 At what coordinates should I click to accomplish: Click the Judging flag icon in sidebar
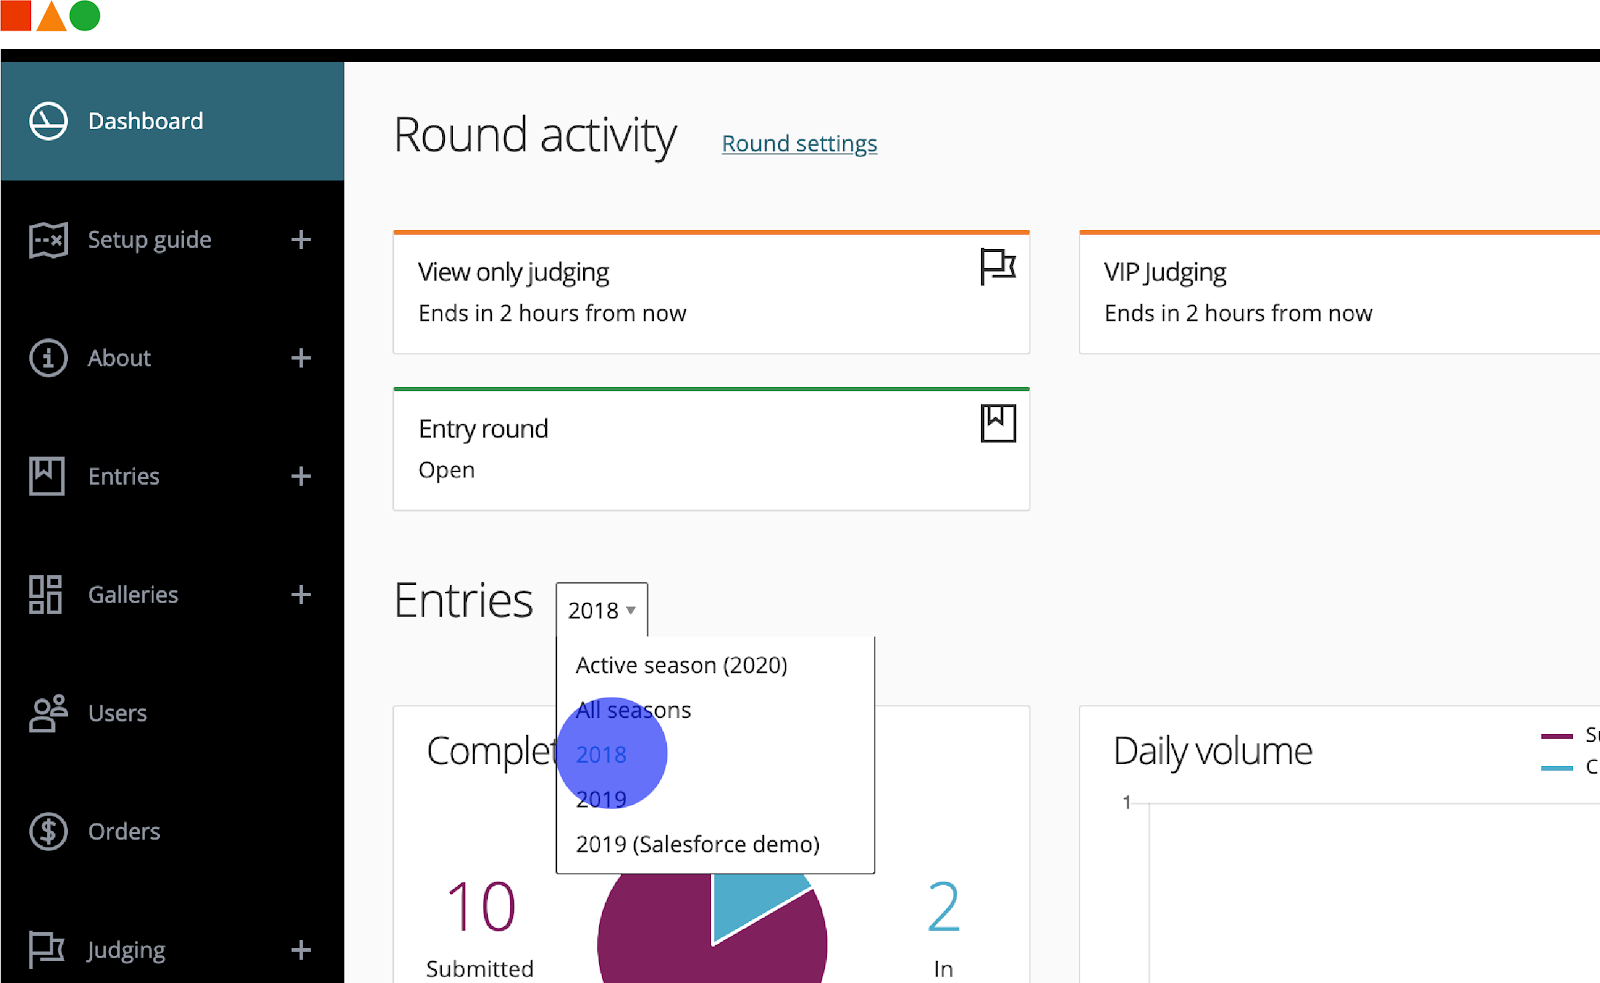click(x=46, y=949)
